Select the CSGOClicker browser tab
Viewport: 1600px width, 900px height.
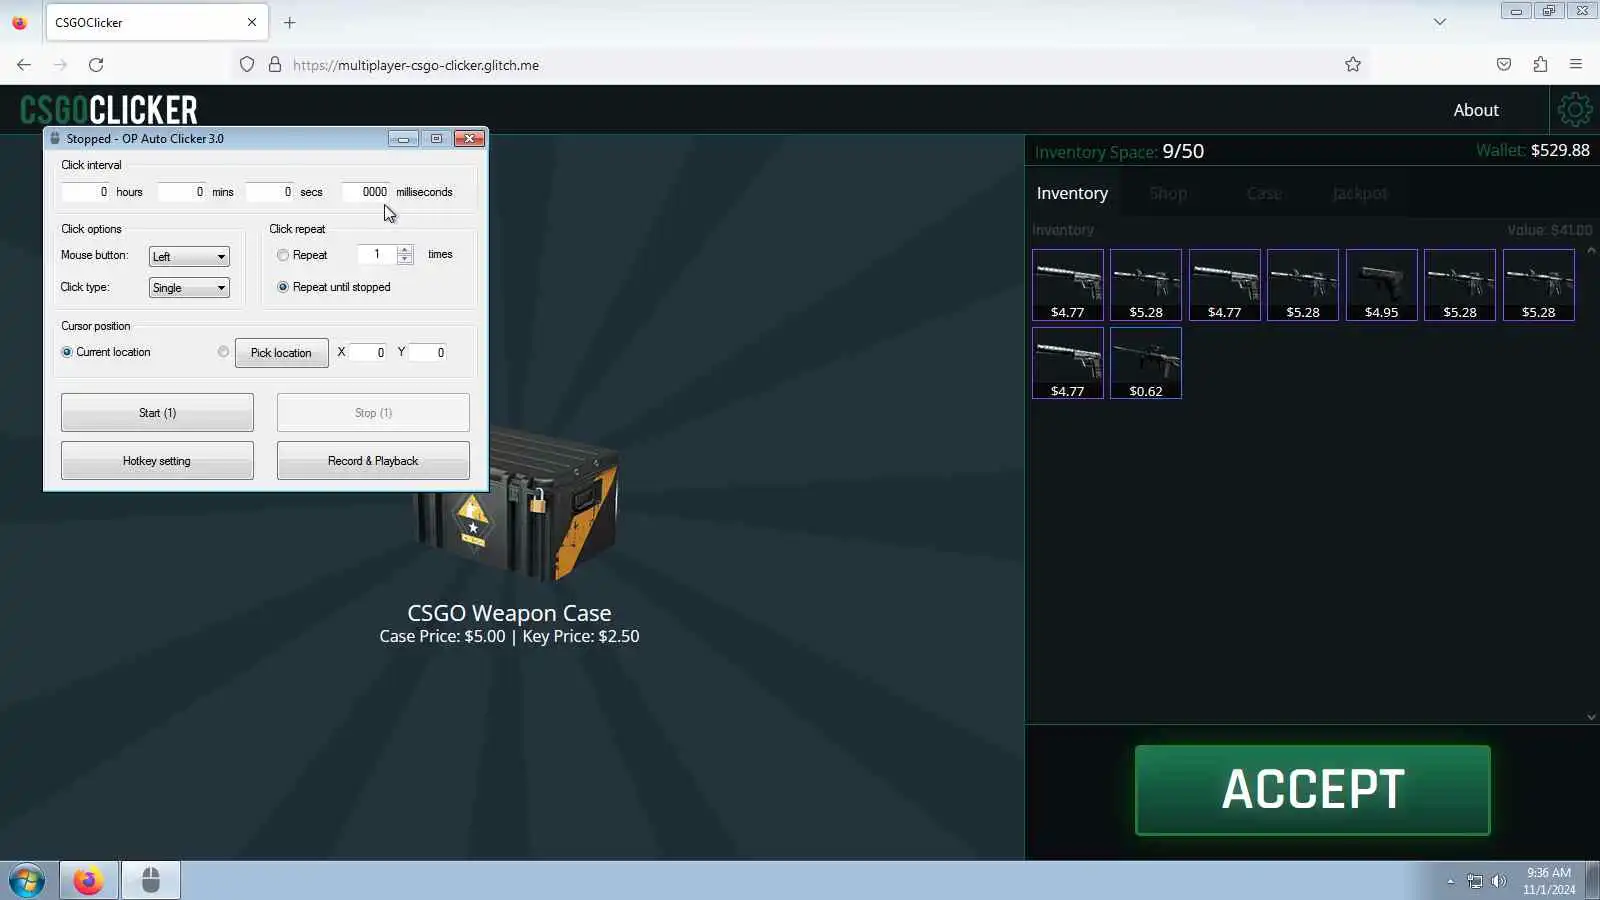(157, 22)
